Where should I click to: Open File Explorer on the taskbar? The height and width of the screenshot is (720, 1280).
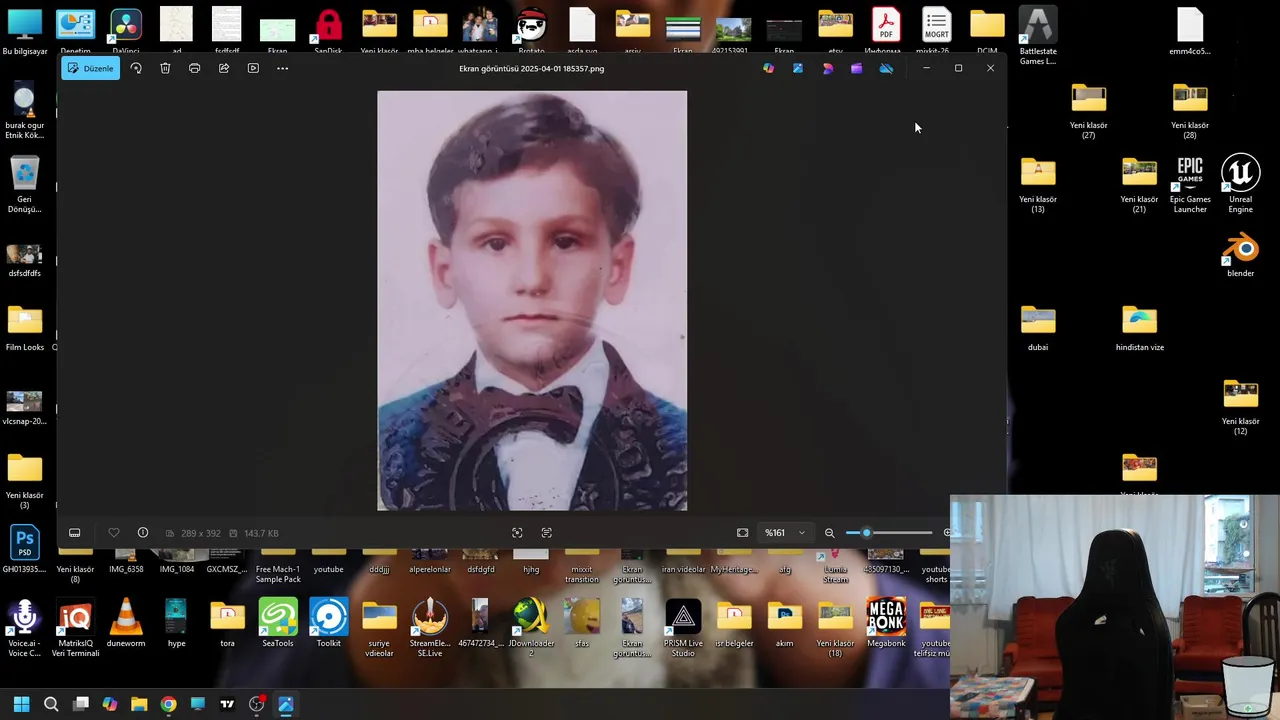pyautogui.click(x=139, y=704)
